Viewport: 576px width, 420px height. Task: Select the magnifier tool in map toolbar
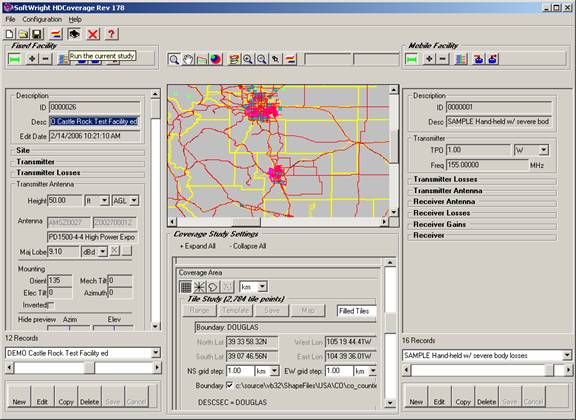[174, 59]
